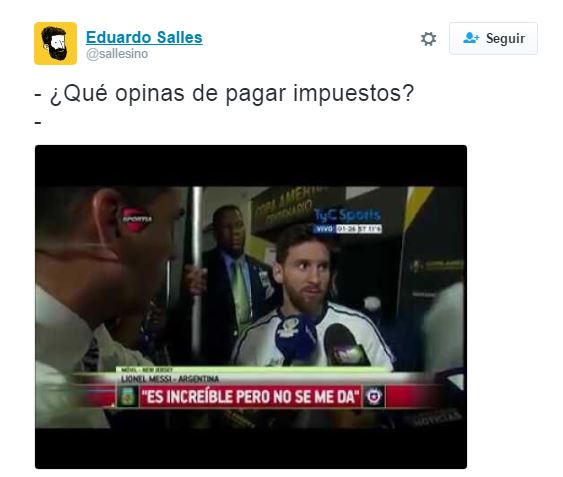Click the black microphone in the video
563x477 pixels.
coord(345,345)
